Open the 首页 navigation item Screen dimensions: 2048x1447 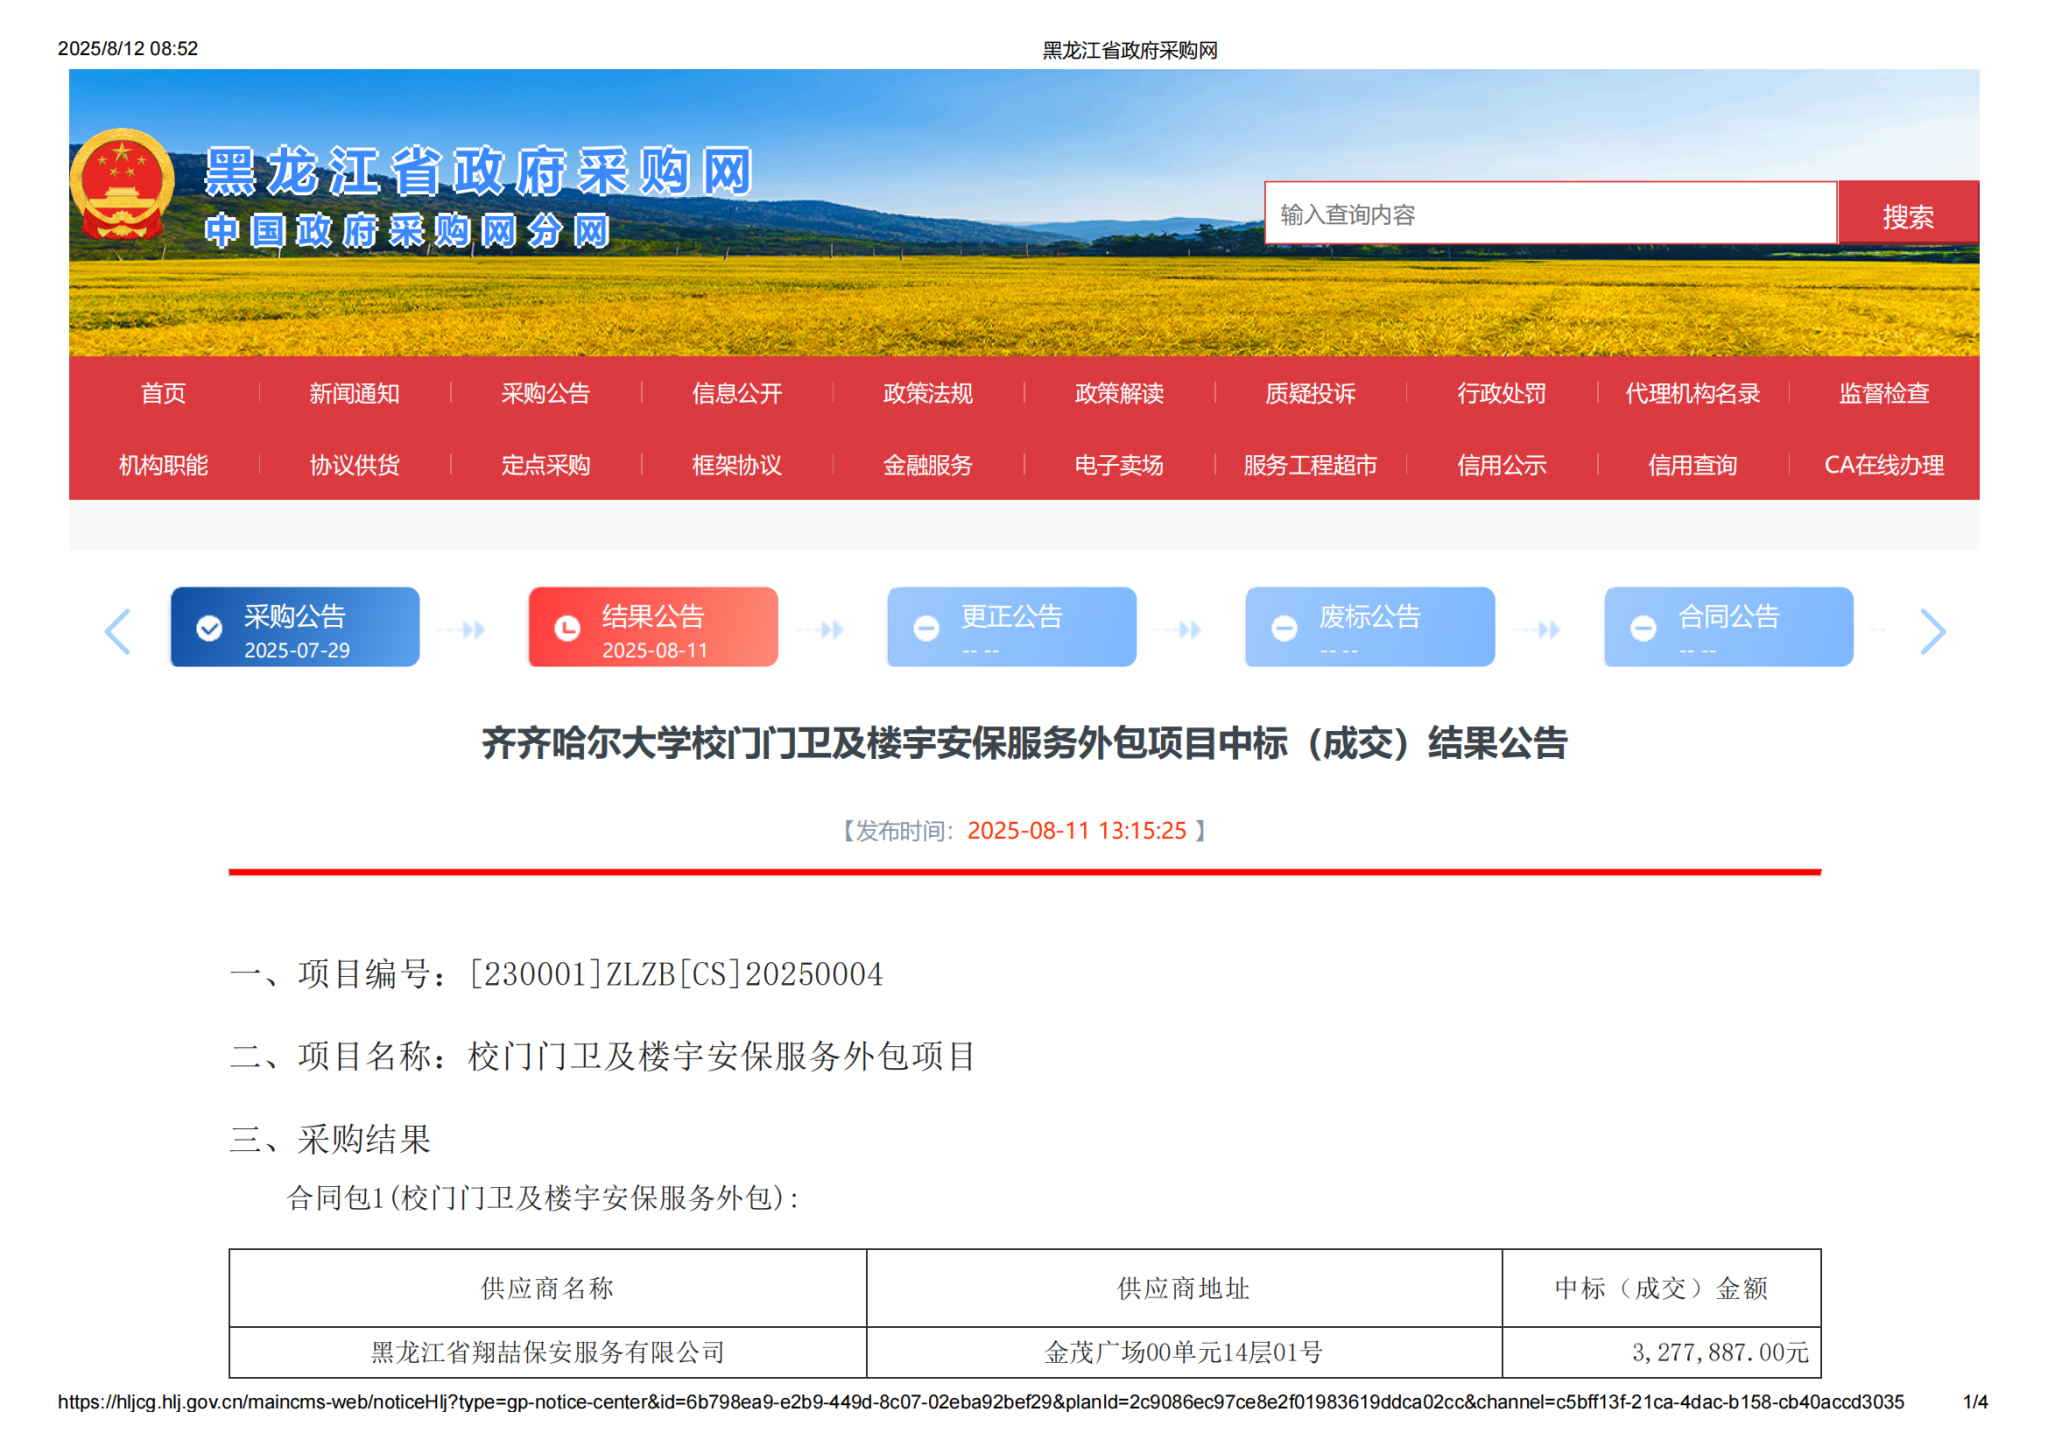(163, 393)
